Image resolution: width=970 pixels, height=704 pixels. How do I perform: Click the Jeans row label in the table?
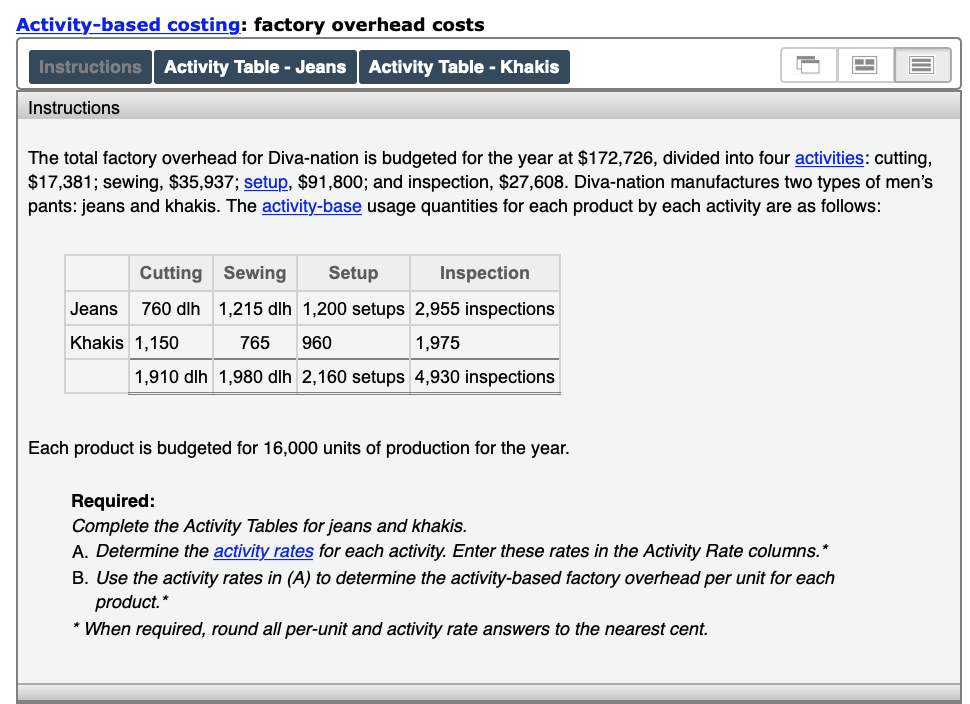click(94, 308)
